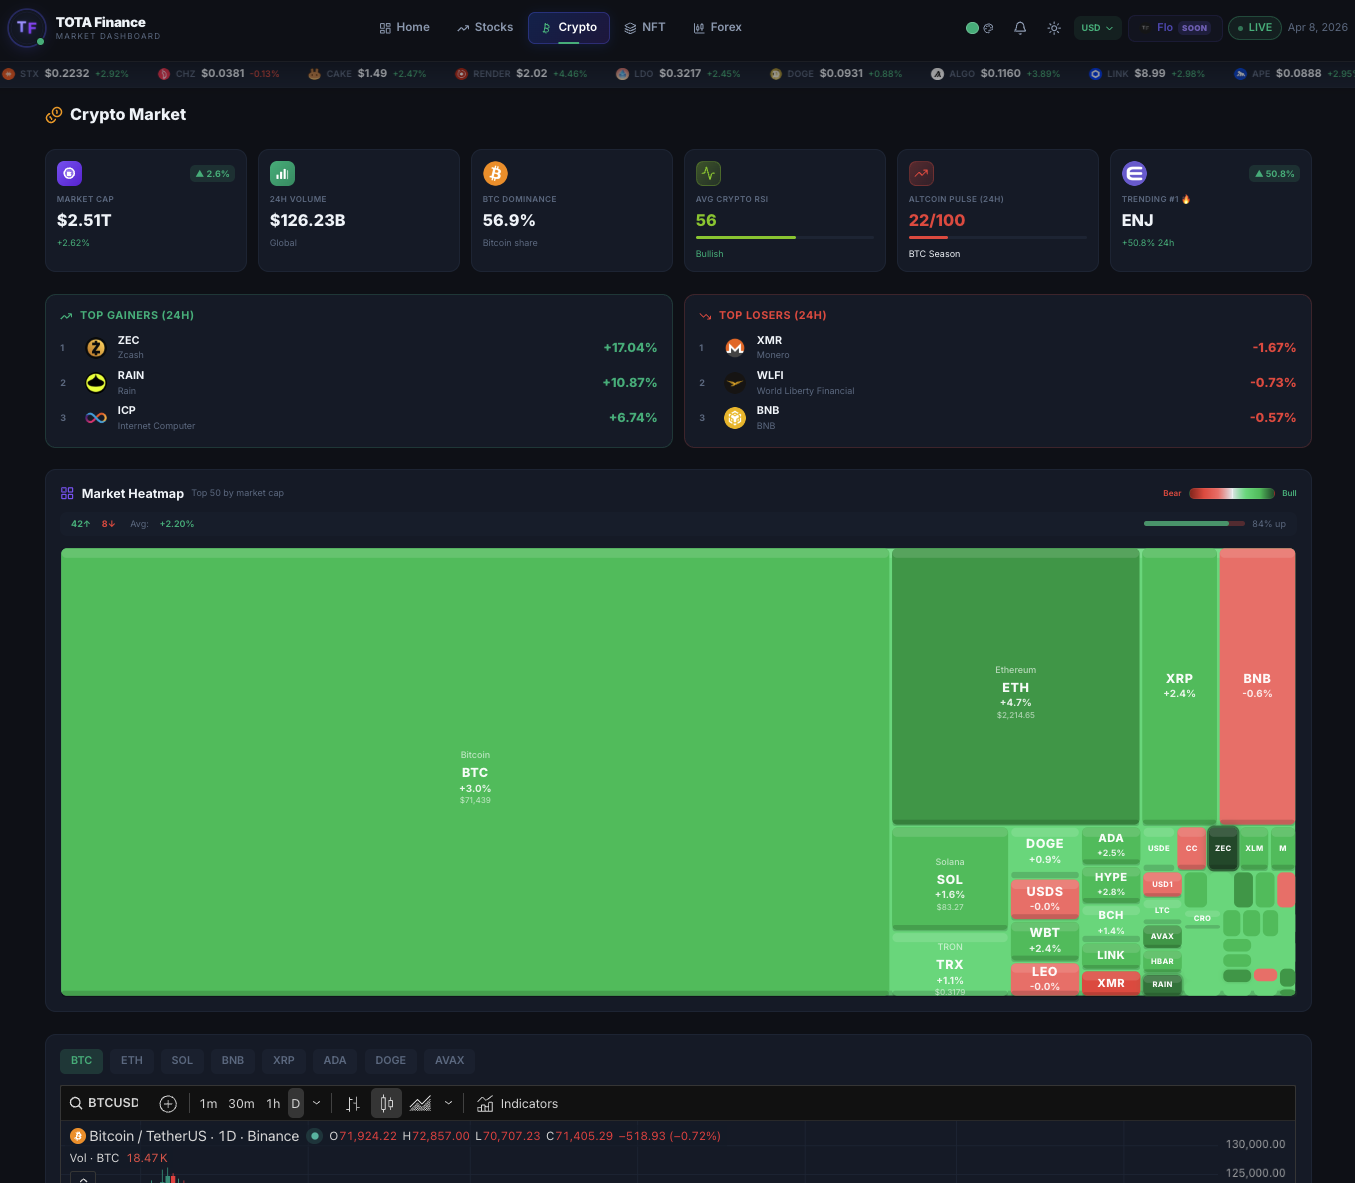The image size is (1355, 1183).
Task: Toggle the light/dark theme sun icon
Action: 1054,28
